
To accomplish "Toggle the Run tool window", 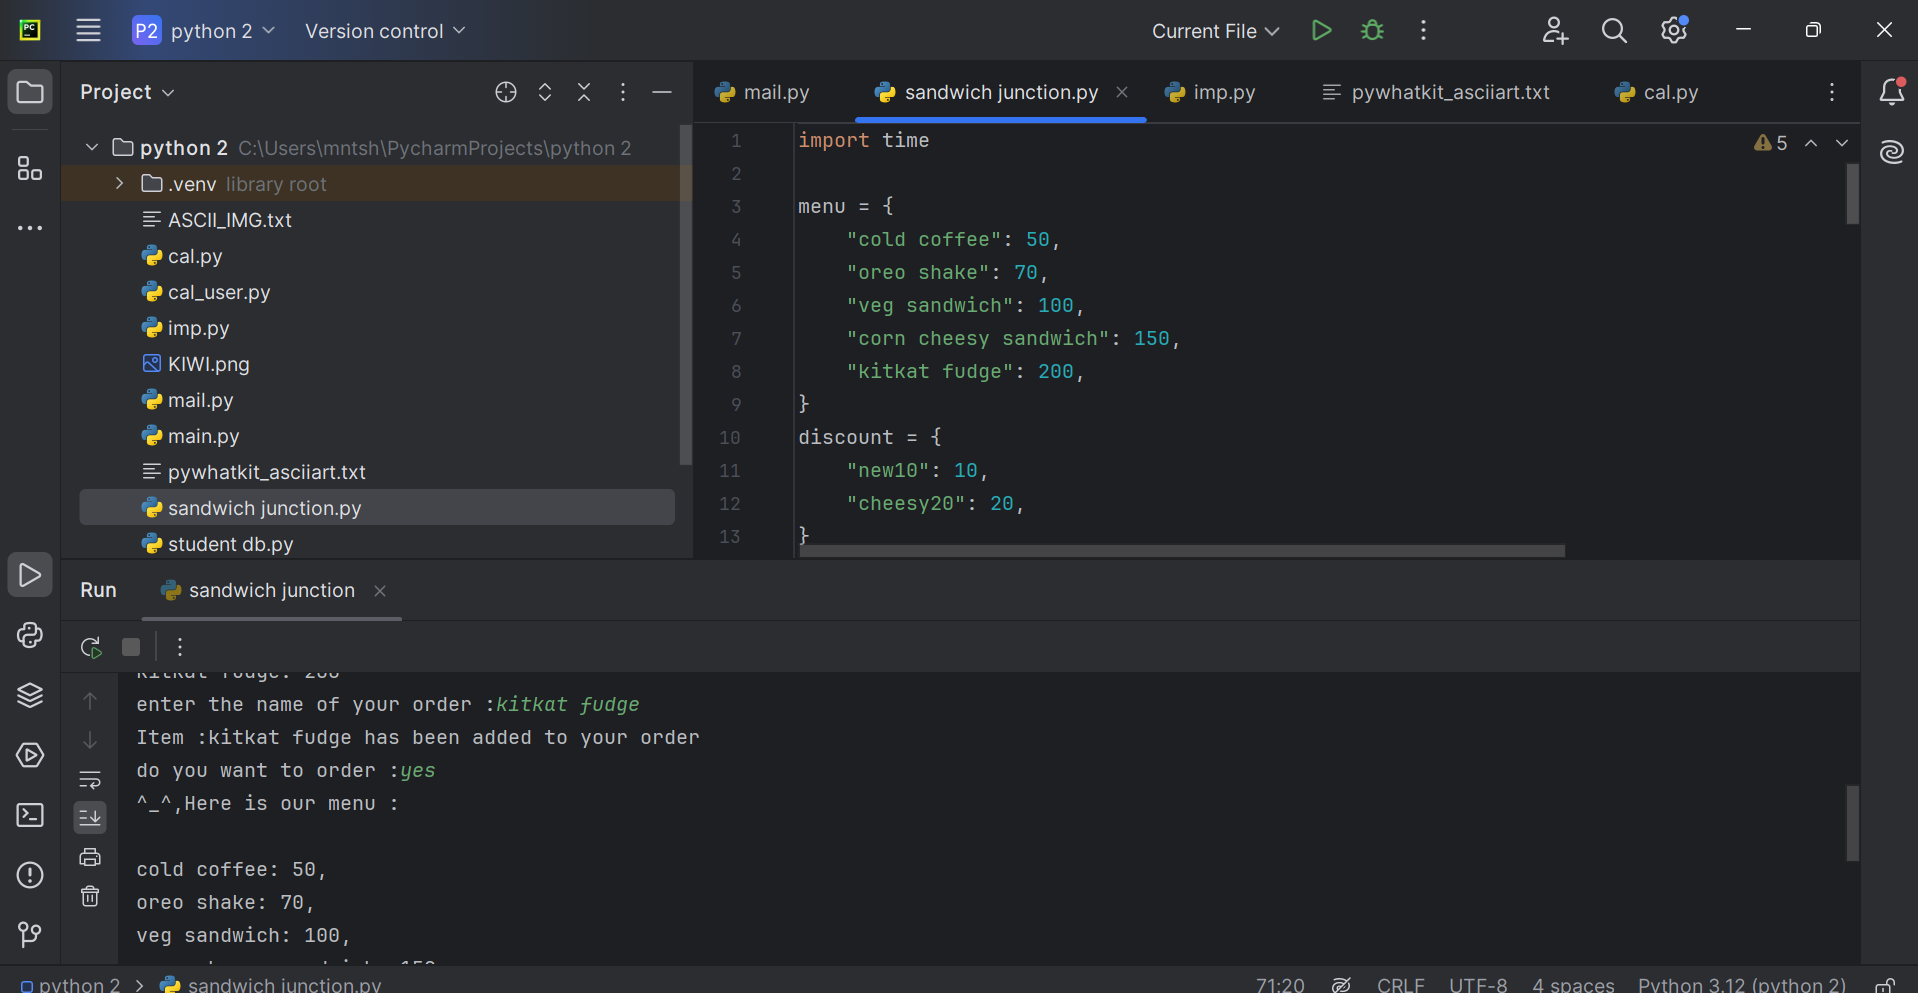I will tap(30, 575).
